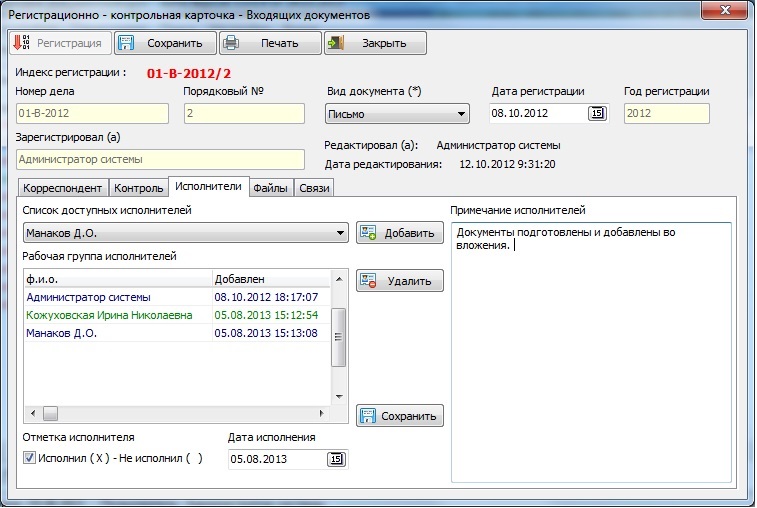Click the Регистрация toolbar icon
This screenshot has width=757, height=508.
click(x=21, y=42)
